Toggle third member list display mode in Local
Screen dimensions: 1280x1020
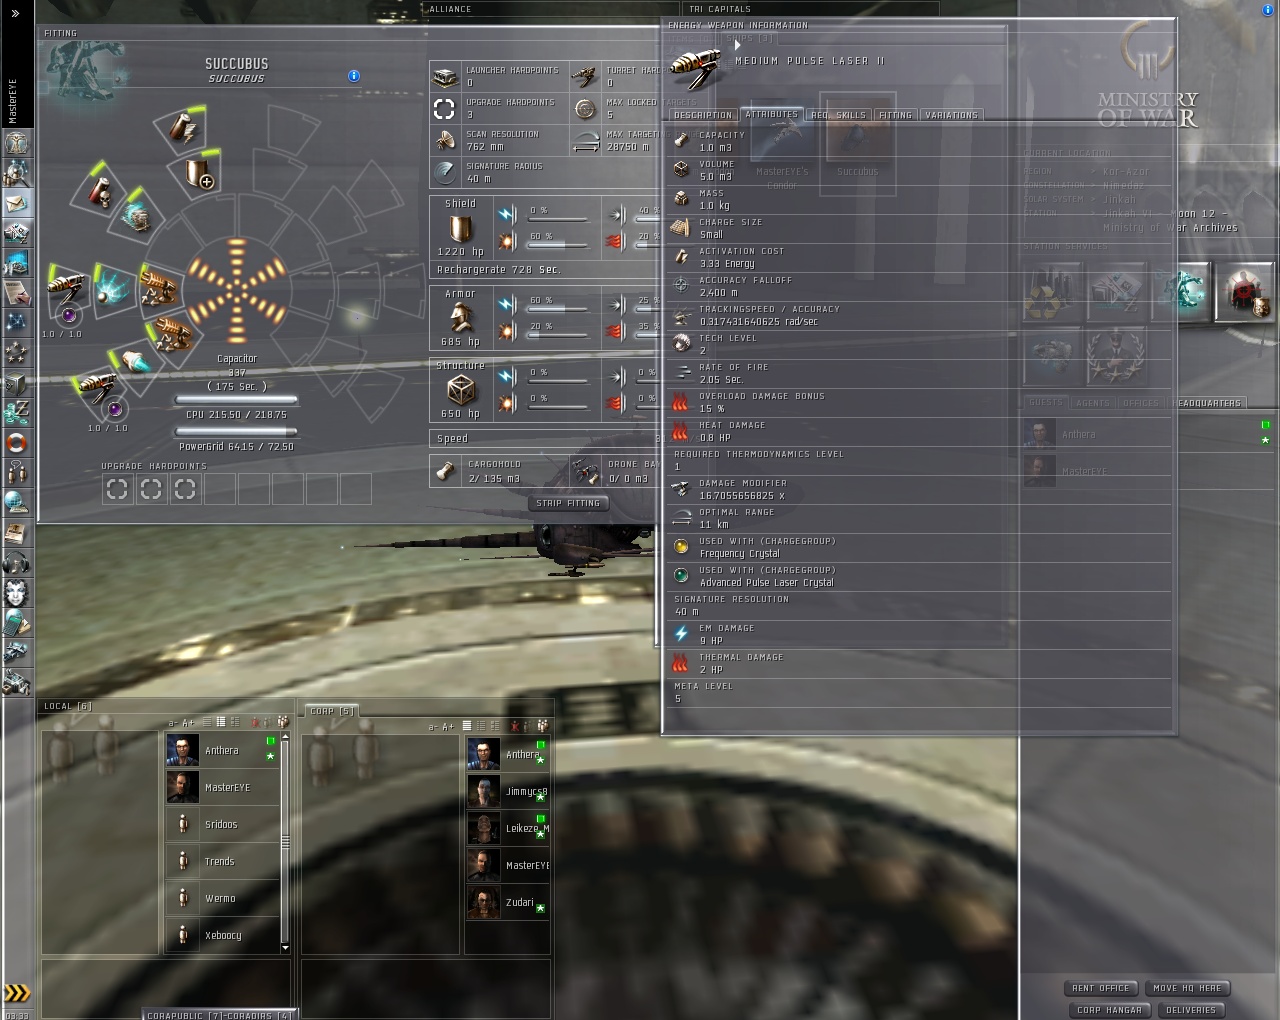234,722
